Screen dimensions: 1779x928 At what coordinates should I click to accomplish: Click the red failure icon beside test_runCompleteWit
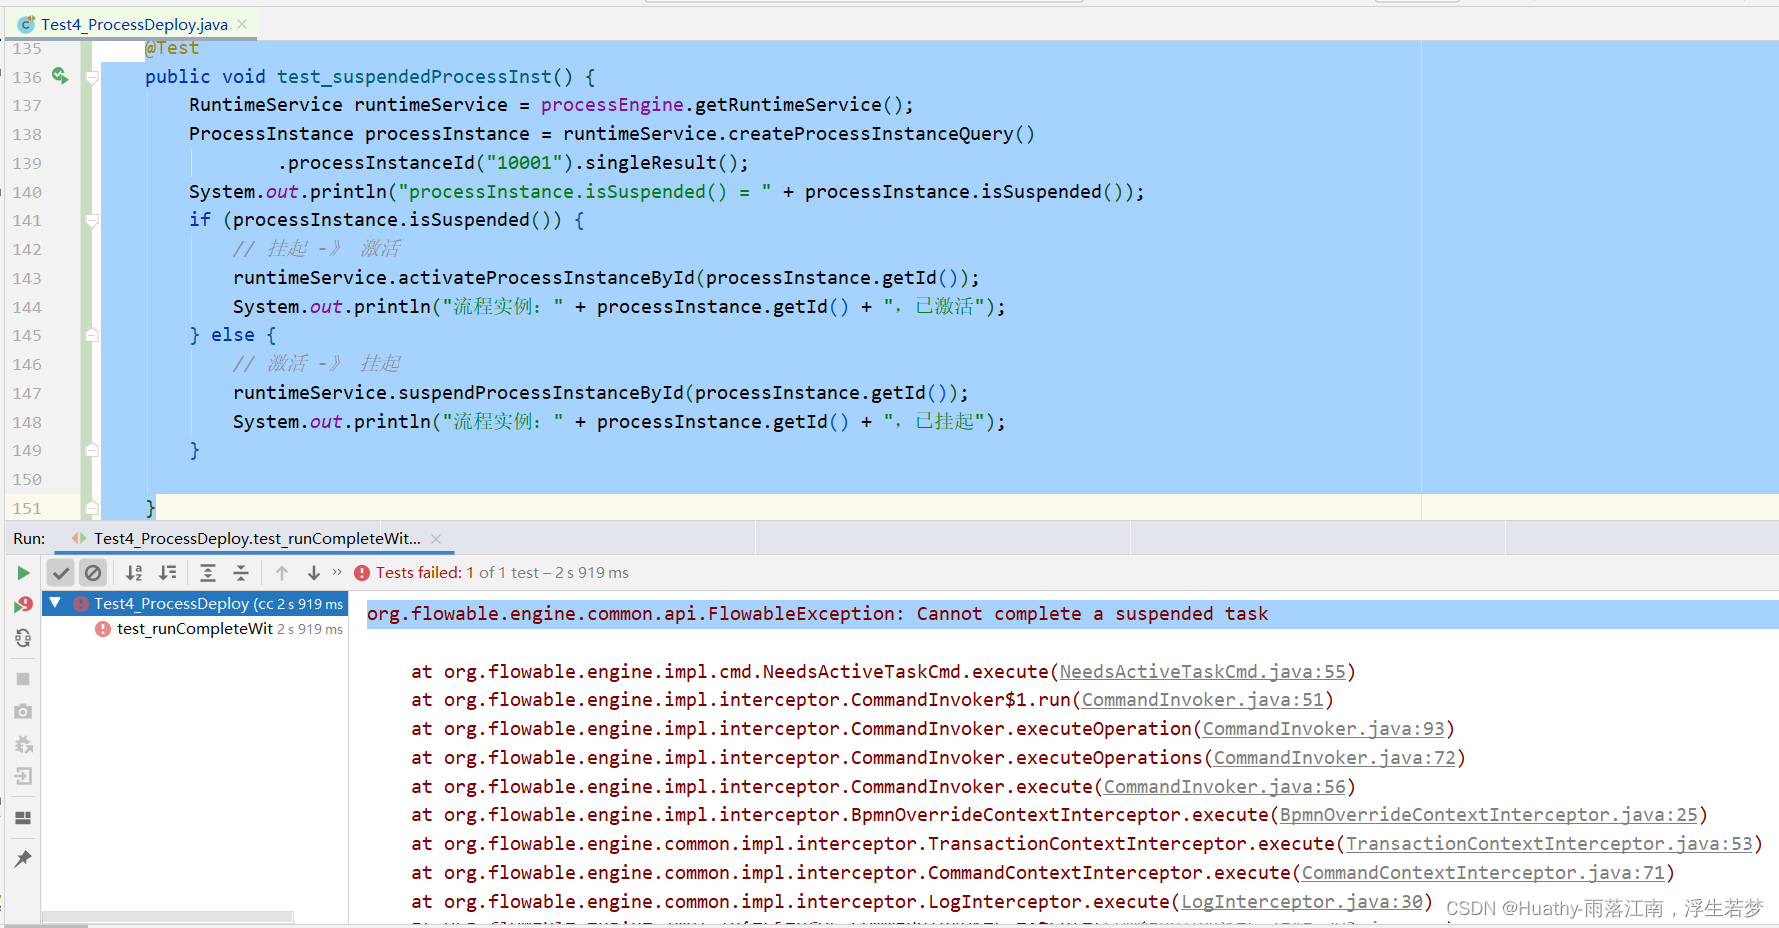point(102,629)
